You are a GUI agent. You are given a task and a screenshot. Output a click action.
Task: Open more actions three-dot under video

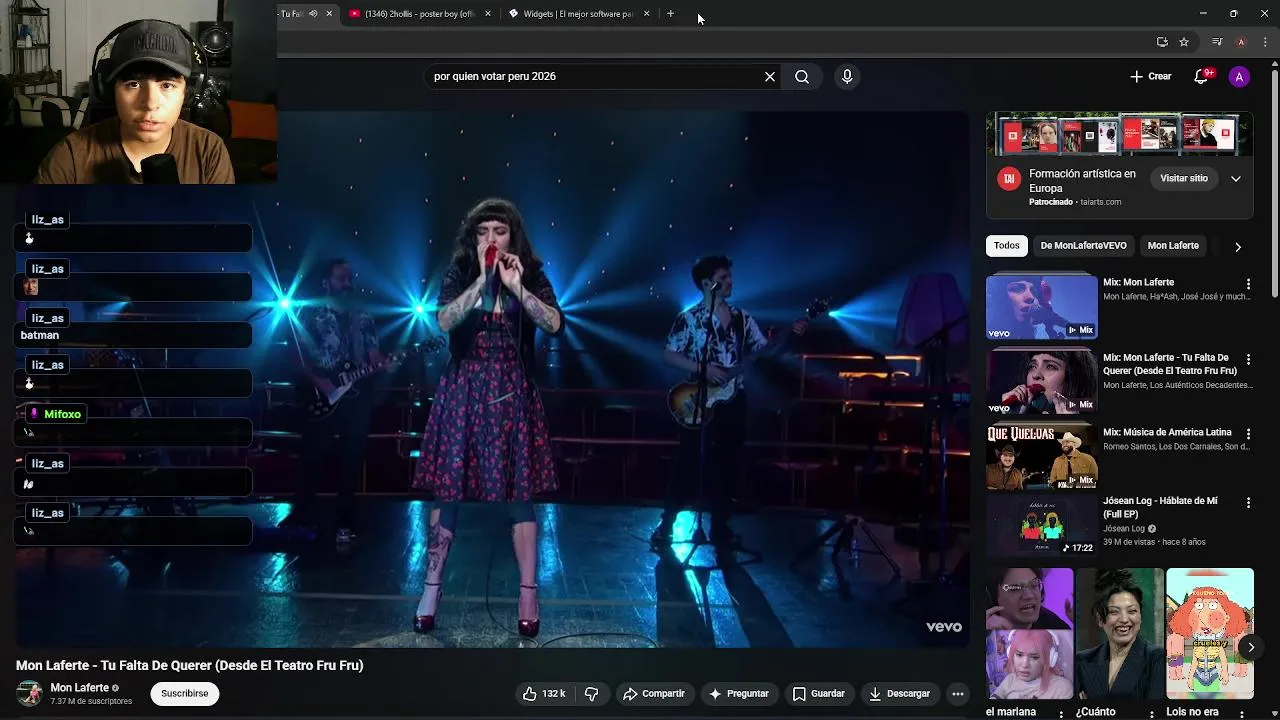957,693
